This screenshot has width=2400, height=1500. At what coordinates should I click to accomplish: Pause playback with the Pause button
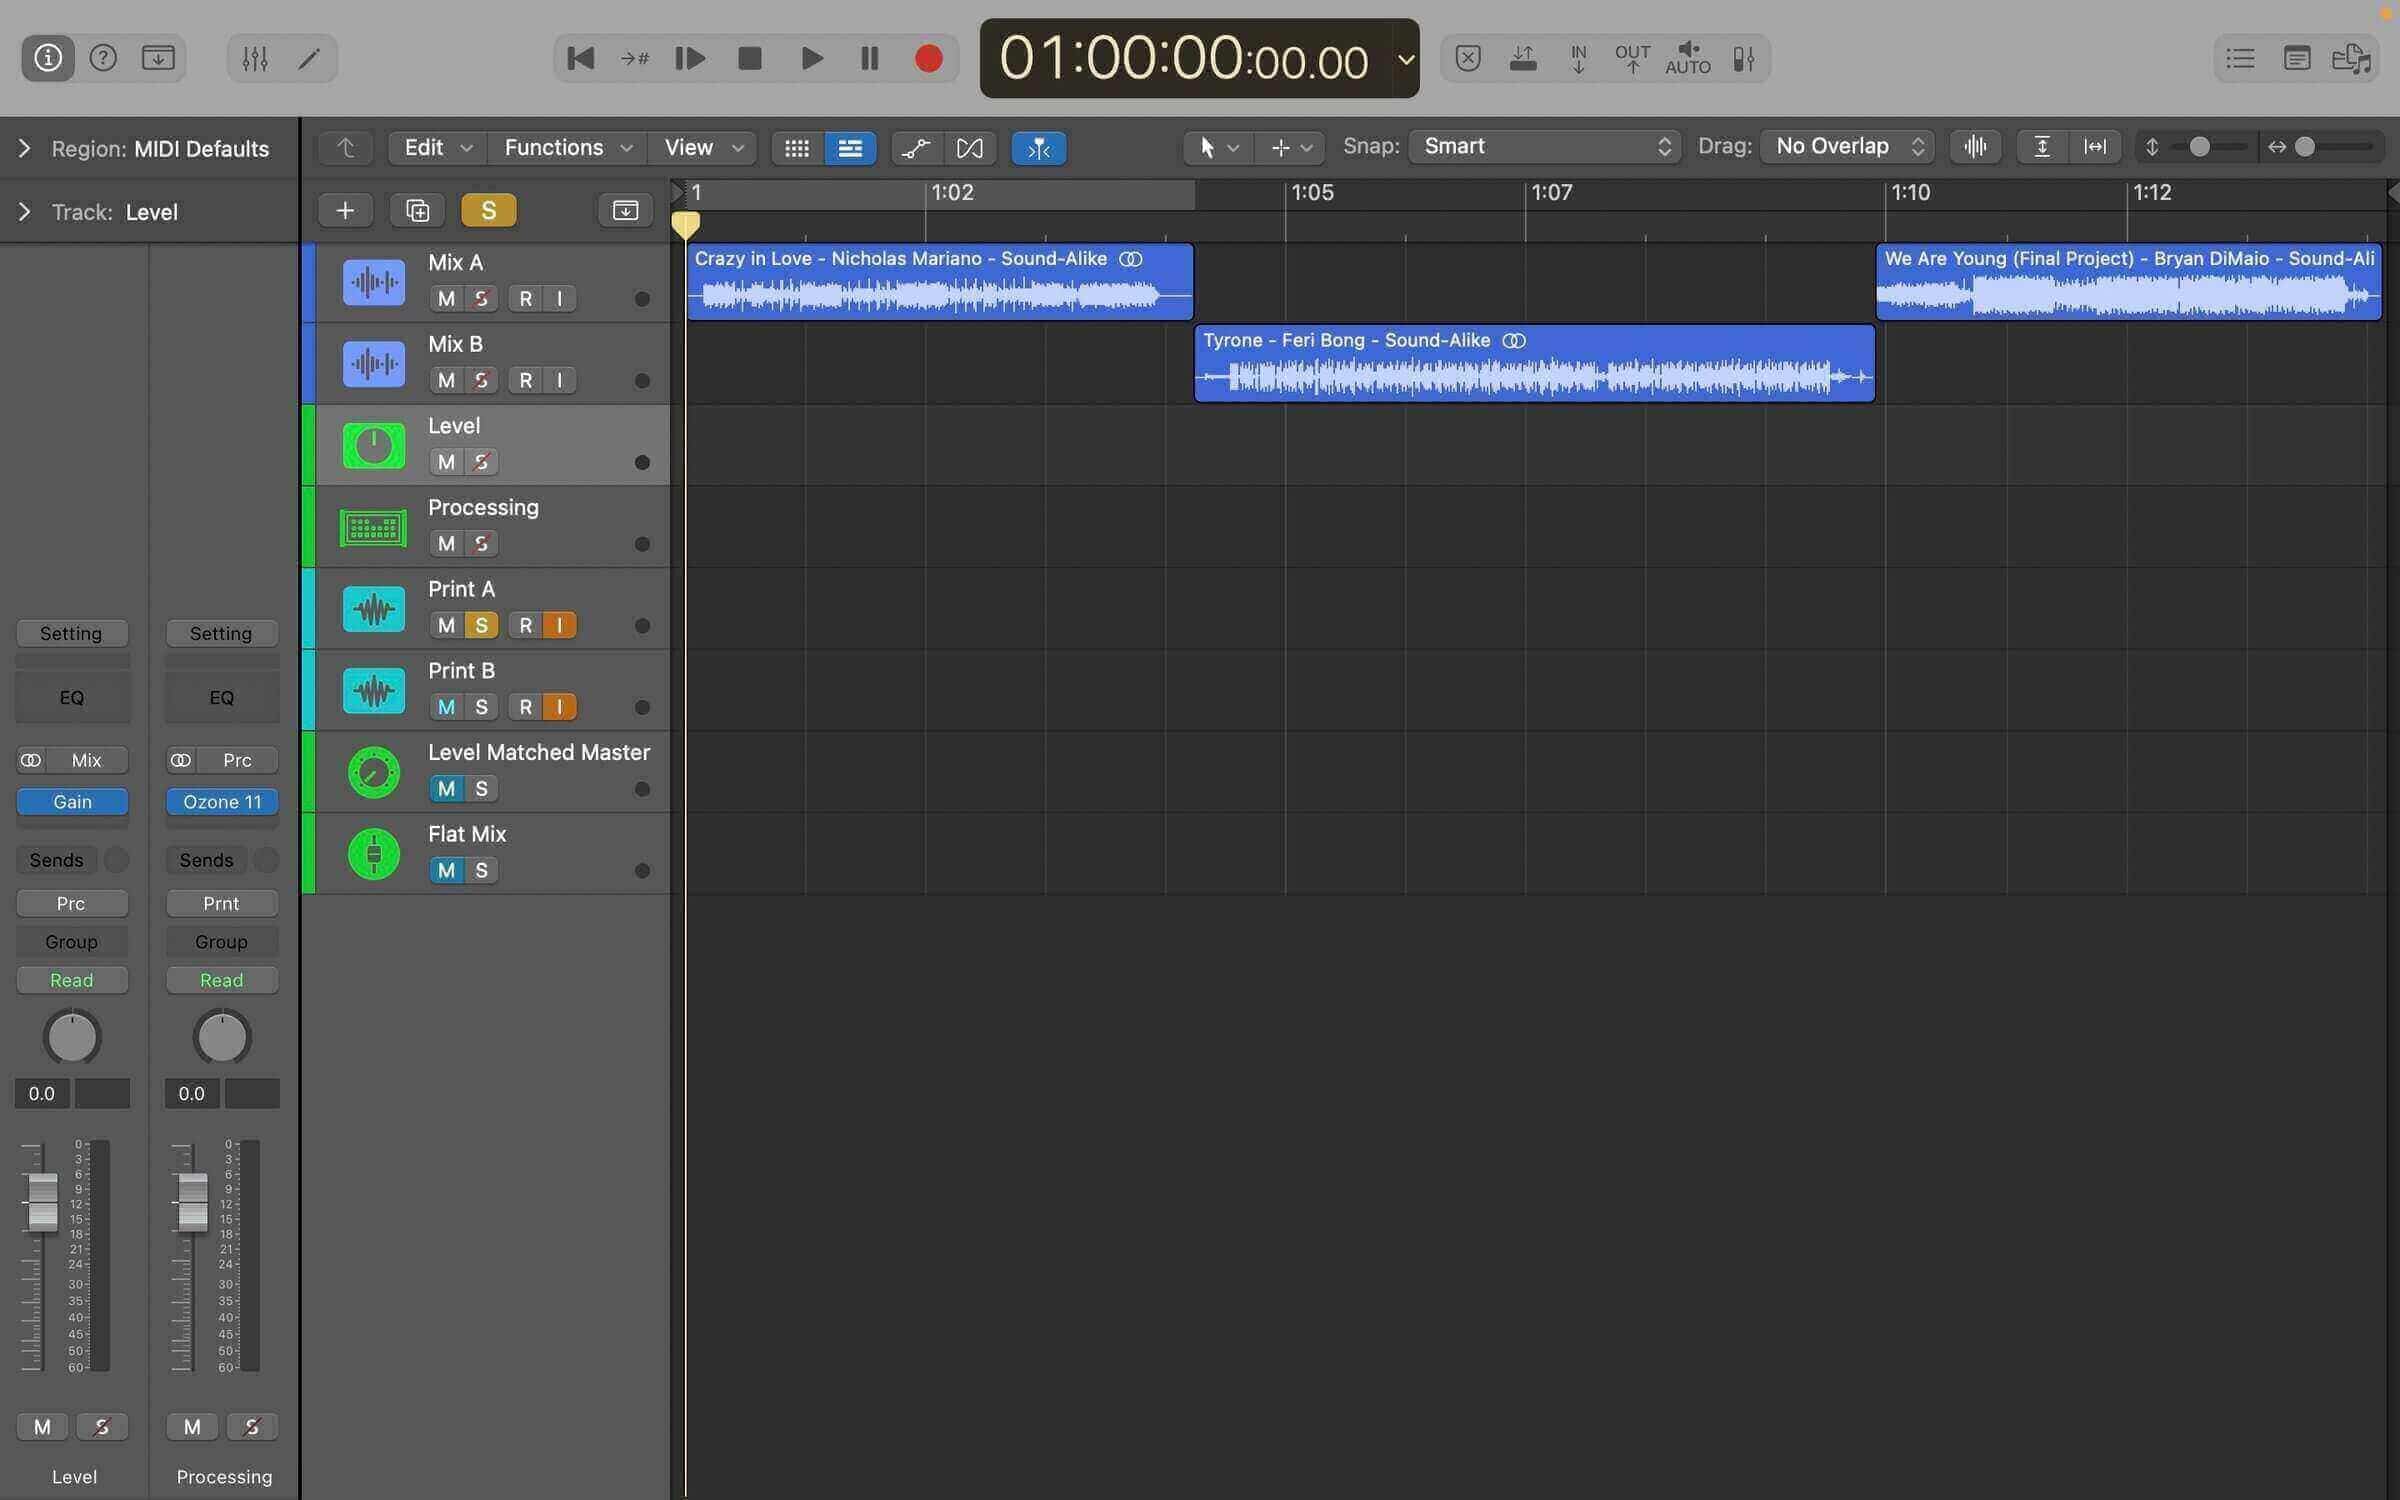coord(870,58)
